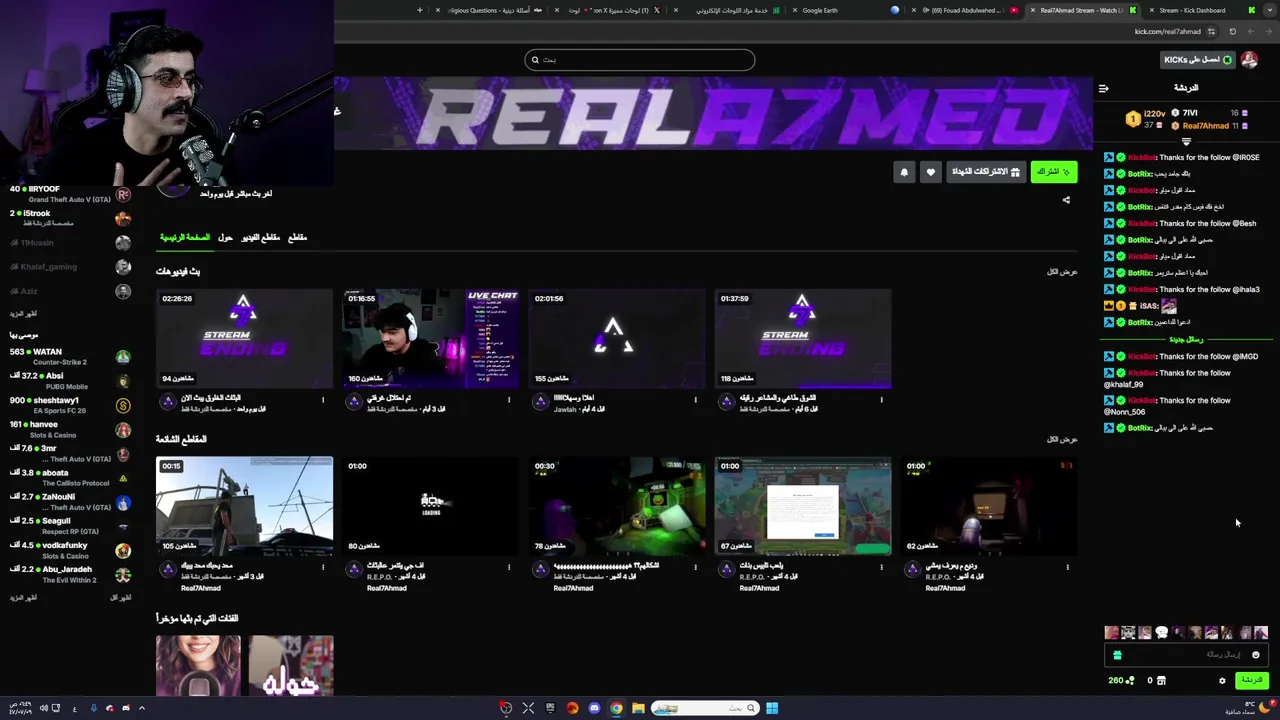The height and width of the screenshot is (720, 1280).
Task: Collapse the chat panel with arrow icon
Action: (1103, 88)
